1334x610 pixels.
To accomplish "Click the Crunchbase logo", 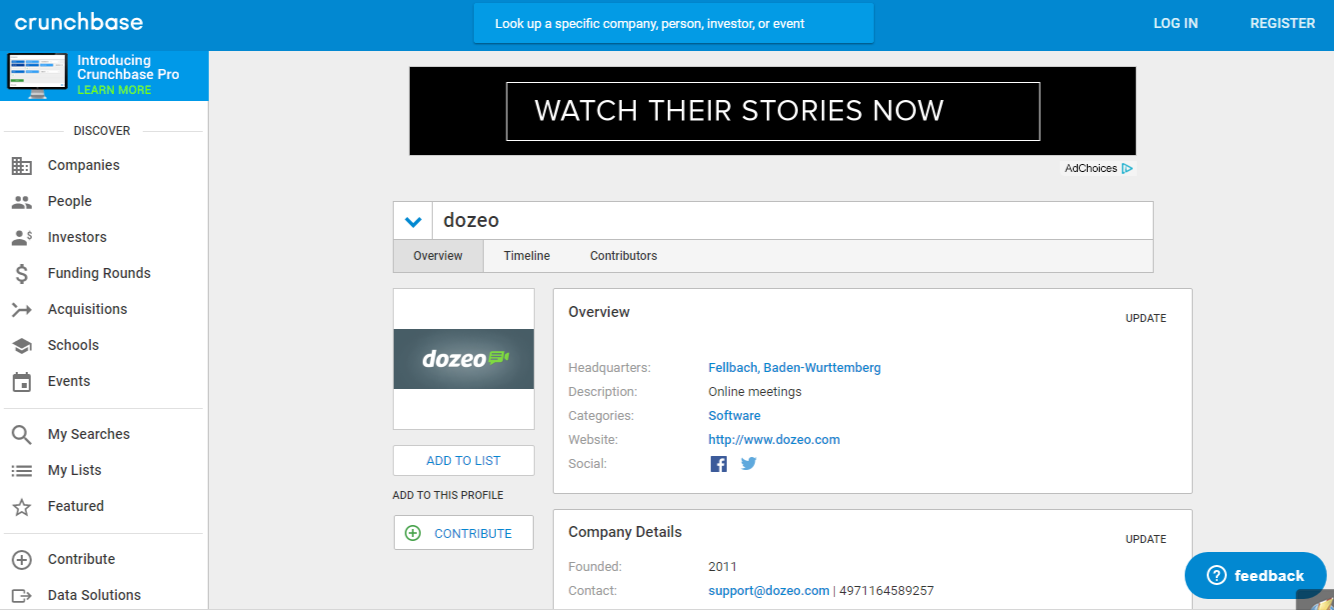I will click(79, 22).
